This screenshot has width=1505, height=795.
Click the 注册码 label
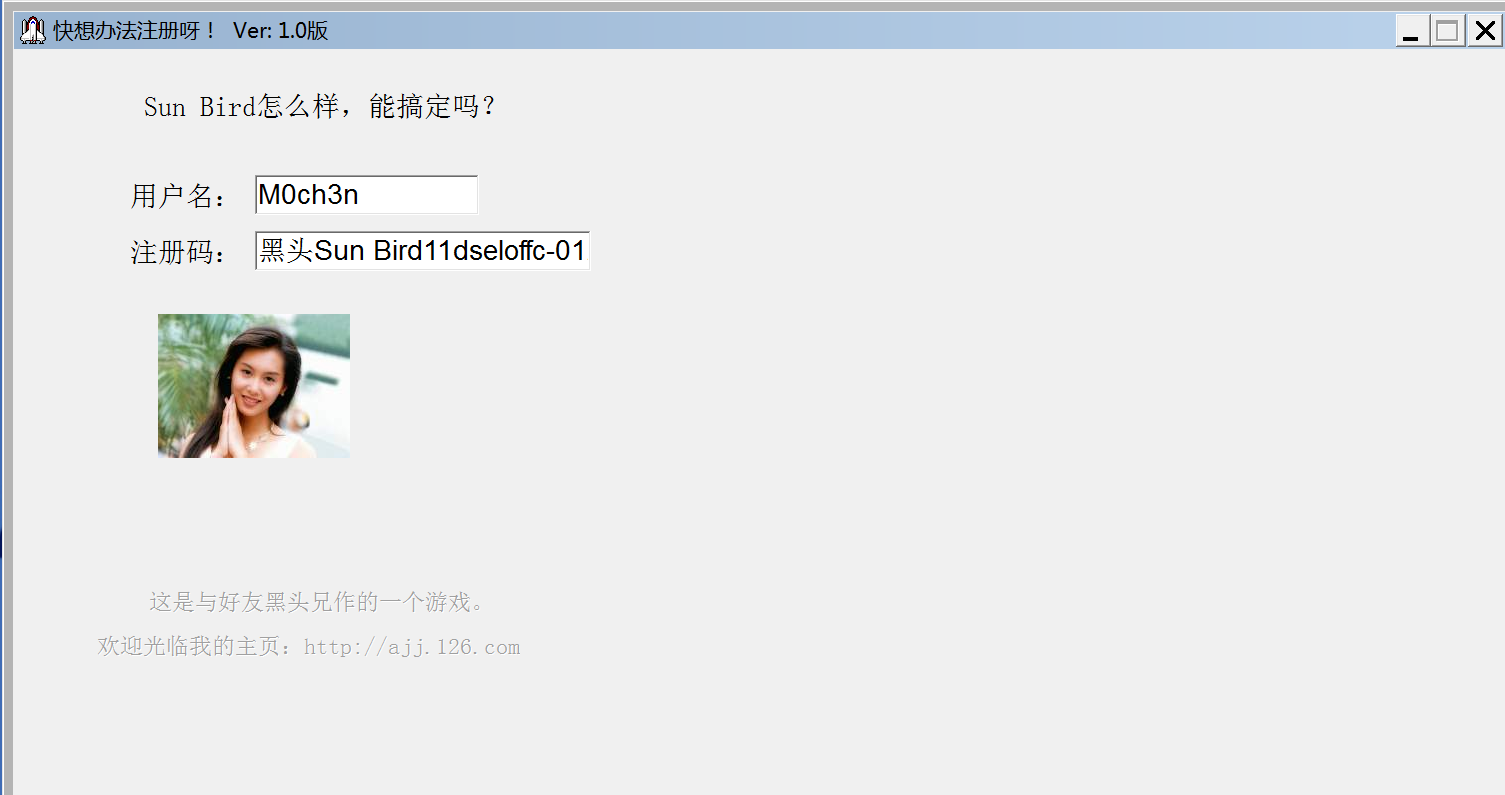pos(180,252)
